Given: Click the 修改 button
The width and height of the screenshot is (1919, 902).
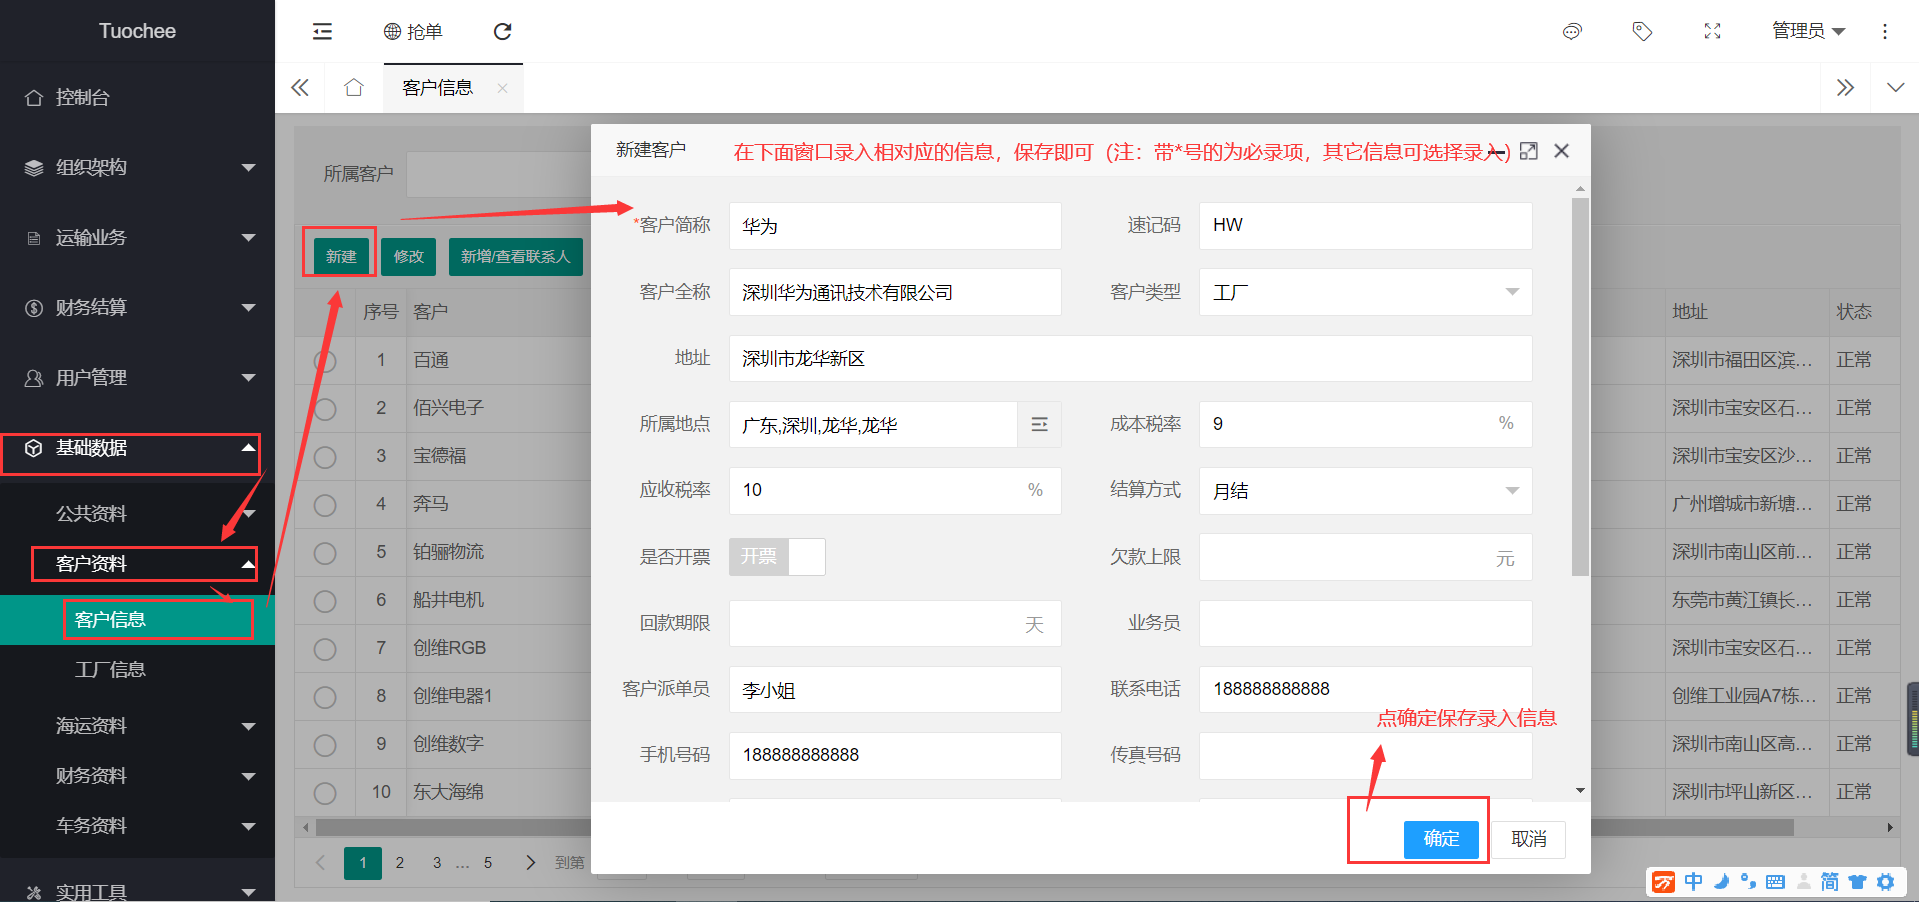Looking at the screenshot, I should click(x=408, y=257).
